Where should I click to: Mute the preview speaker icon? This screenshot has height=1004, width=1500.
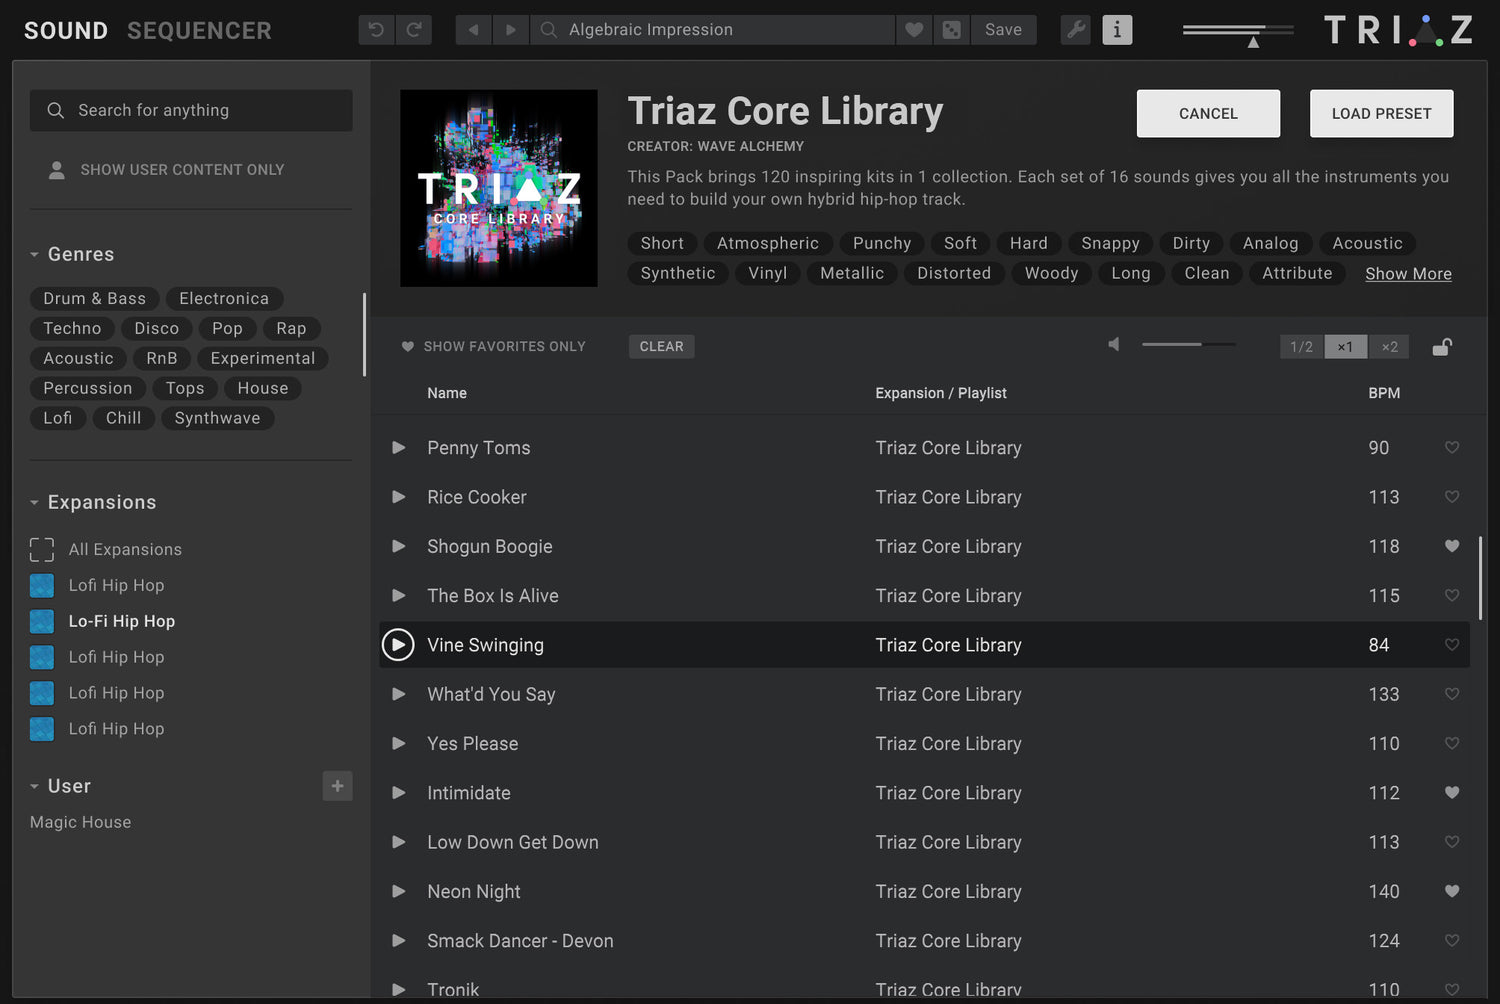(x=1114, y=345)
